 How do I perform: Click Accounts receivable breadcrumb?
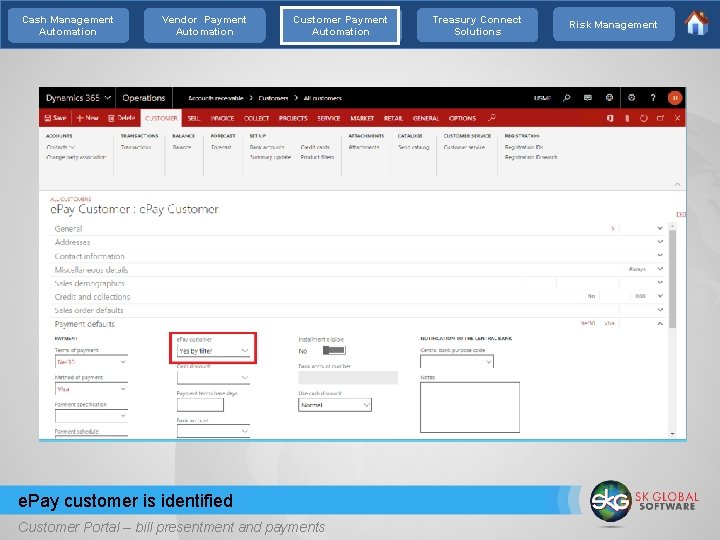tap(215, 98)
